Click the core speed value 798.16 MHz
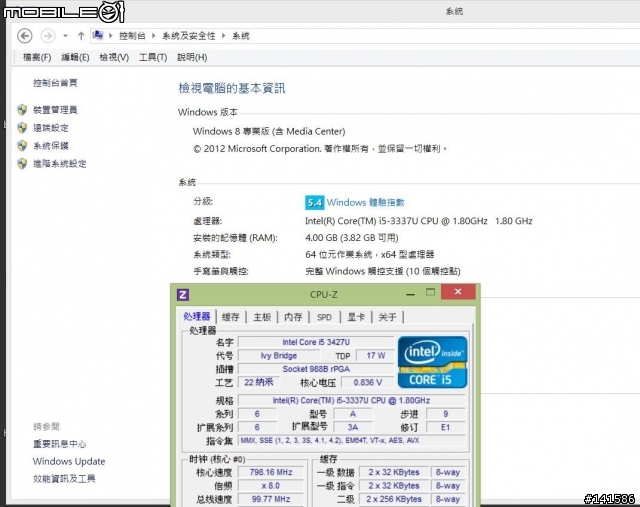This screenshot has height=507, width=640. coord(271,472)
